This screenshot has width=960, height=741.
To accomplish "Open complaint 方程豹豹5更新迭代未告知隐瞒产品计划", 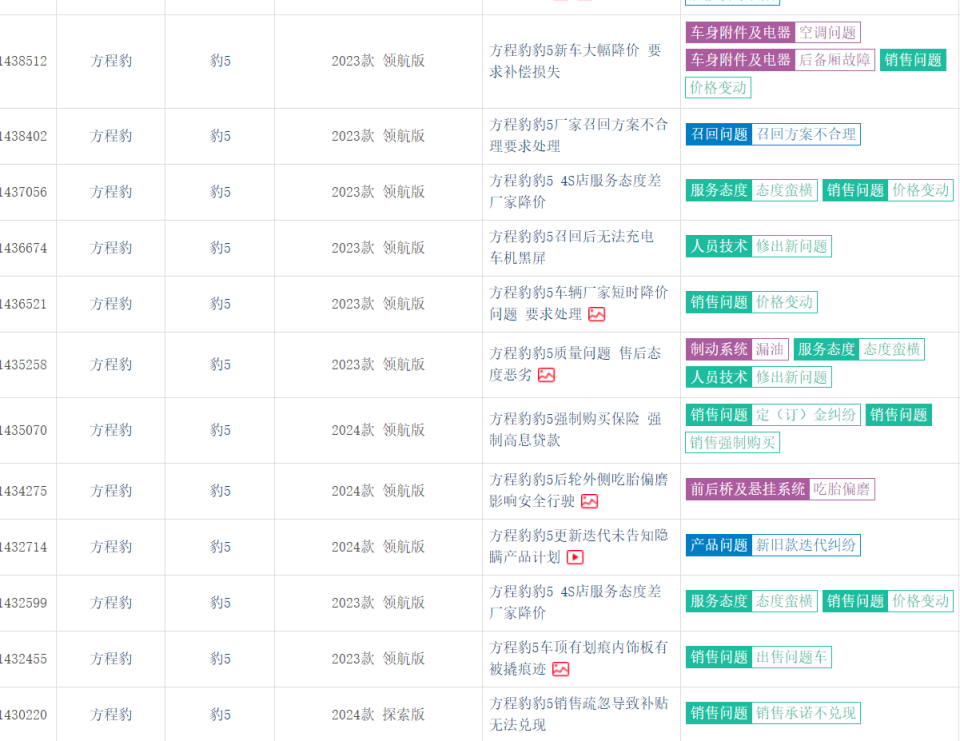I will point(579,546).
